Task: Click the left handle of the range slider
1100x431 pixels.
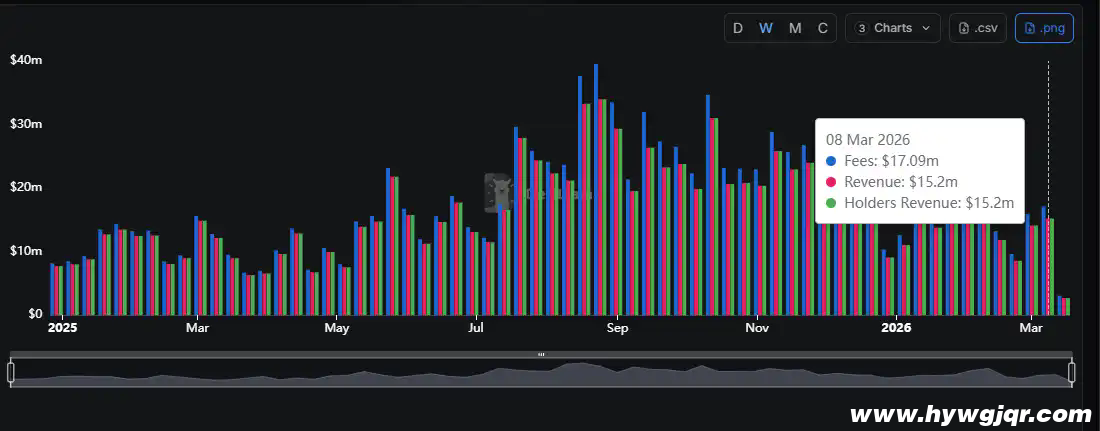Action: coord(11,373)
